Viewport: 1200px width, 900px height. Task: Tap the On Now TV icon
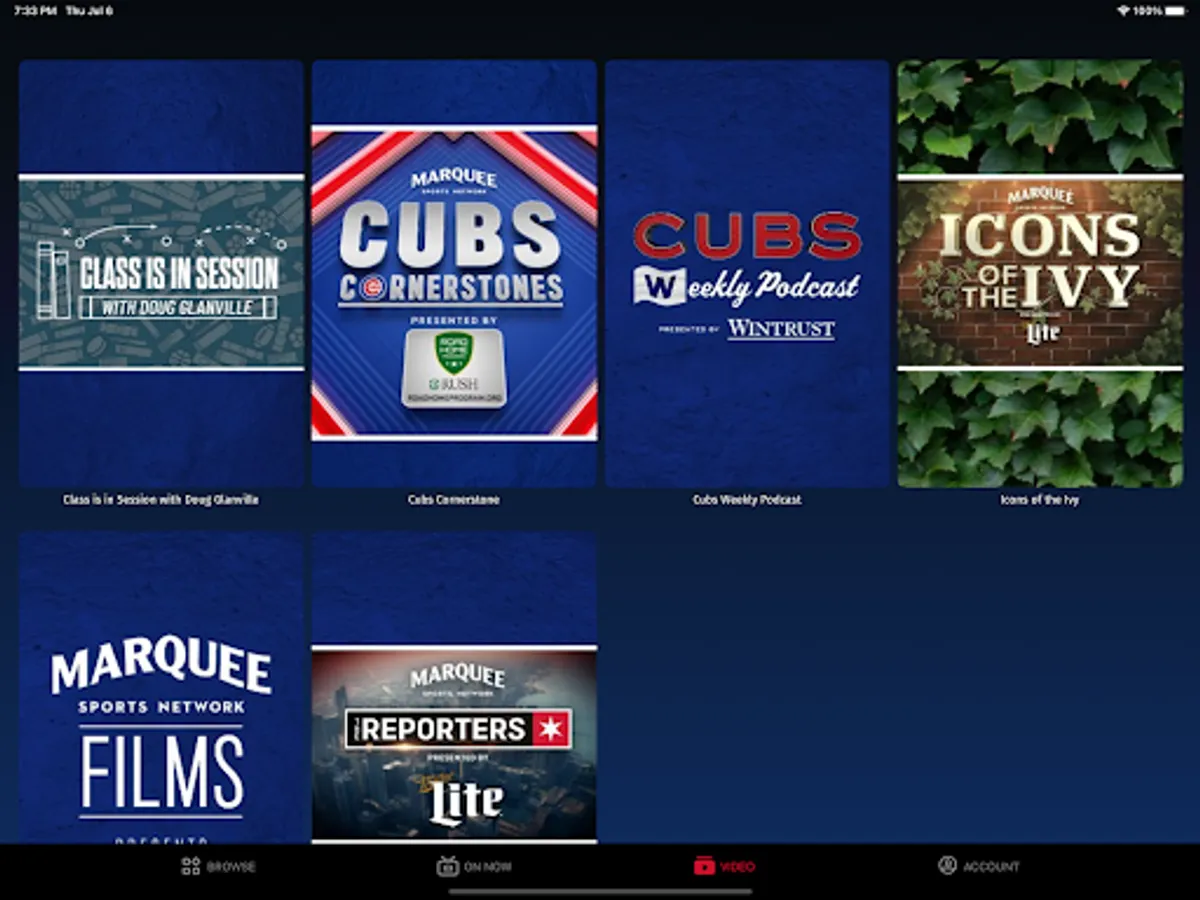pos(447,866)
